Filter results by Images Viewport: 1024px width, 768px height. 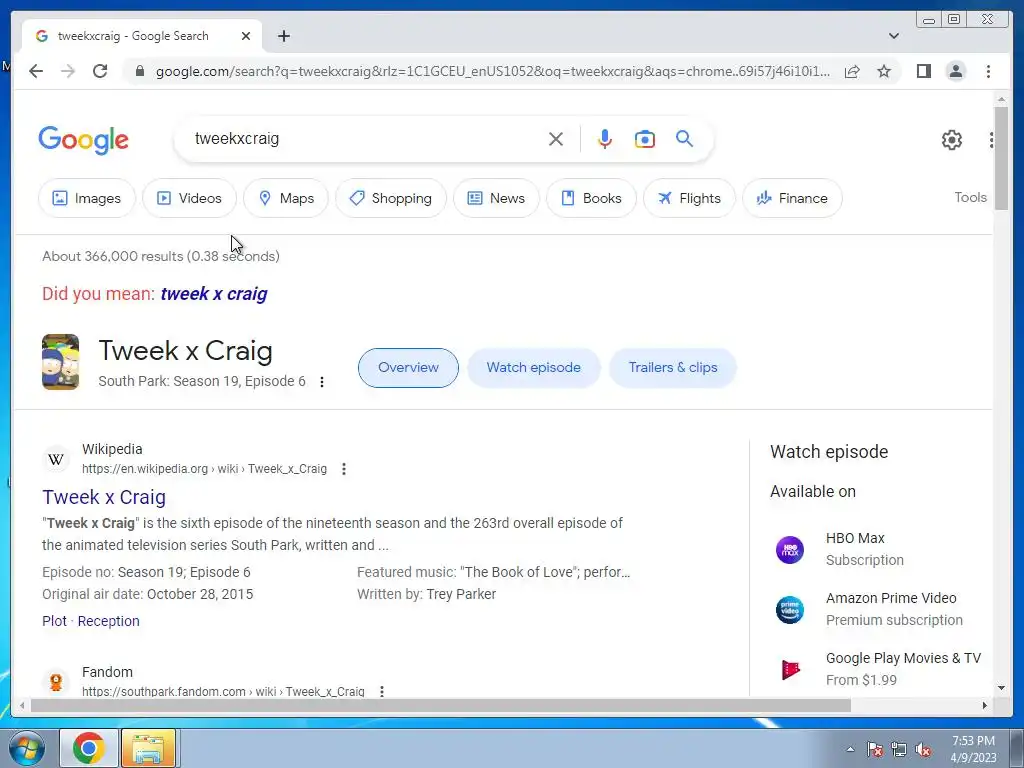click(87, 198)
